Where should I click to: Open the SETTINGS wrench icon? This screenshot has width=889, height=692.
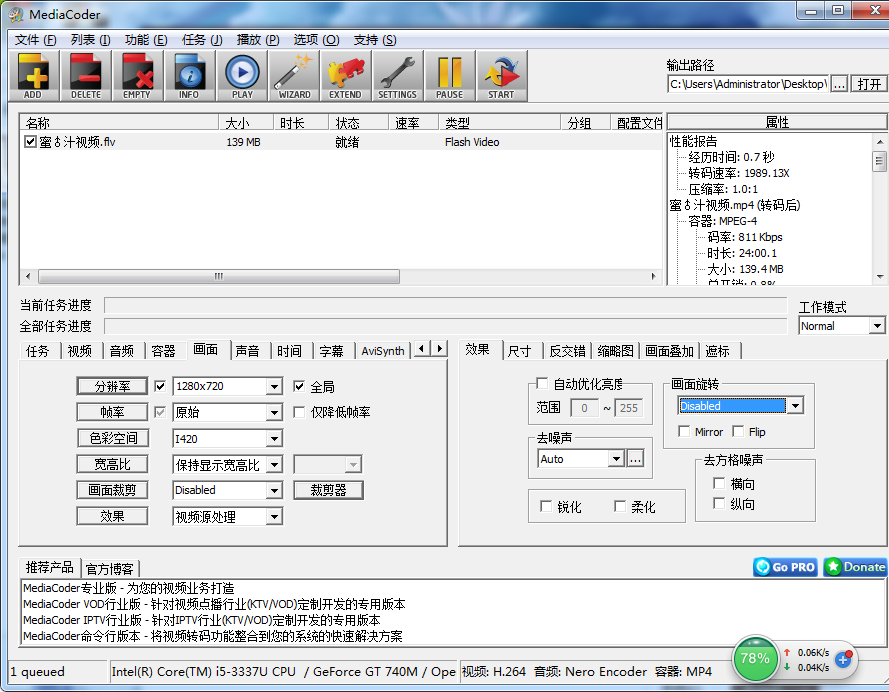(397, 77)
